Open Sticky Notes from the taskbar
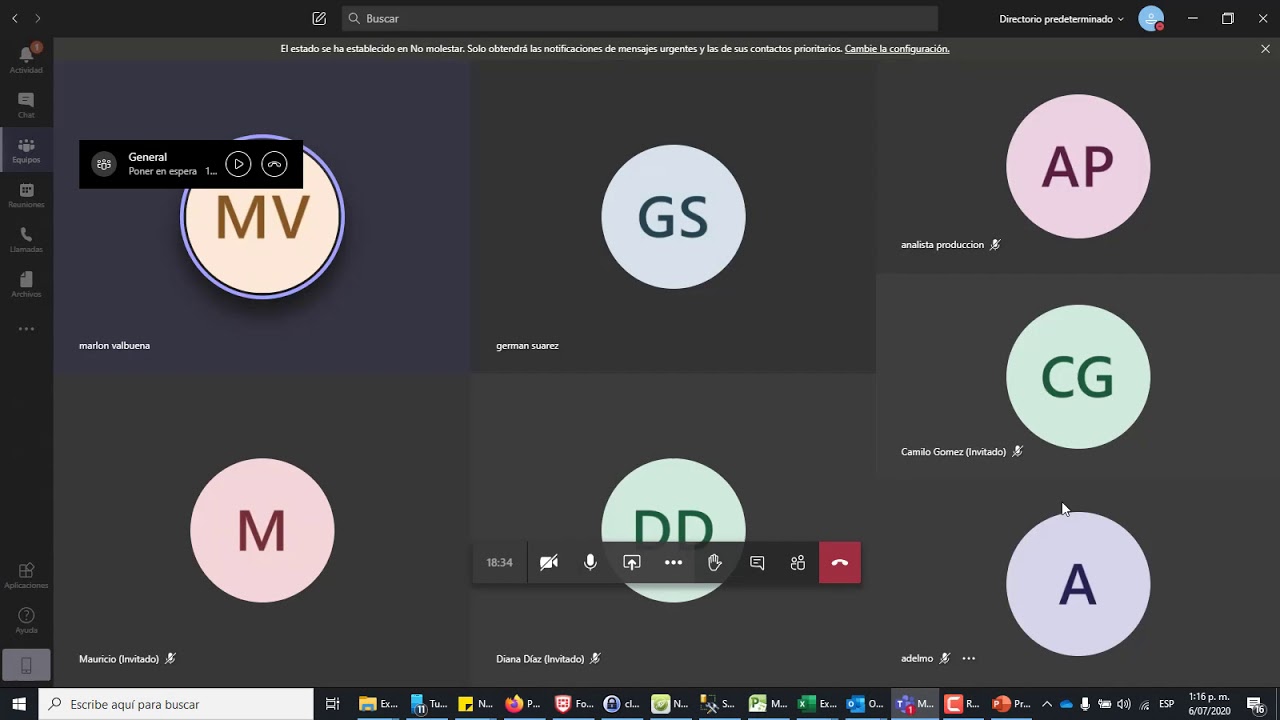This screenshot has width=1280, height=720. coord(475,704)
